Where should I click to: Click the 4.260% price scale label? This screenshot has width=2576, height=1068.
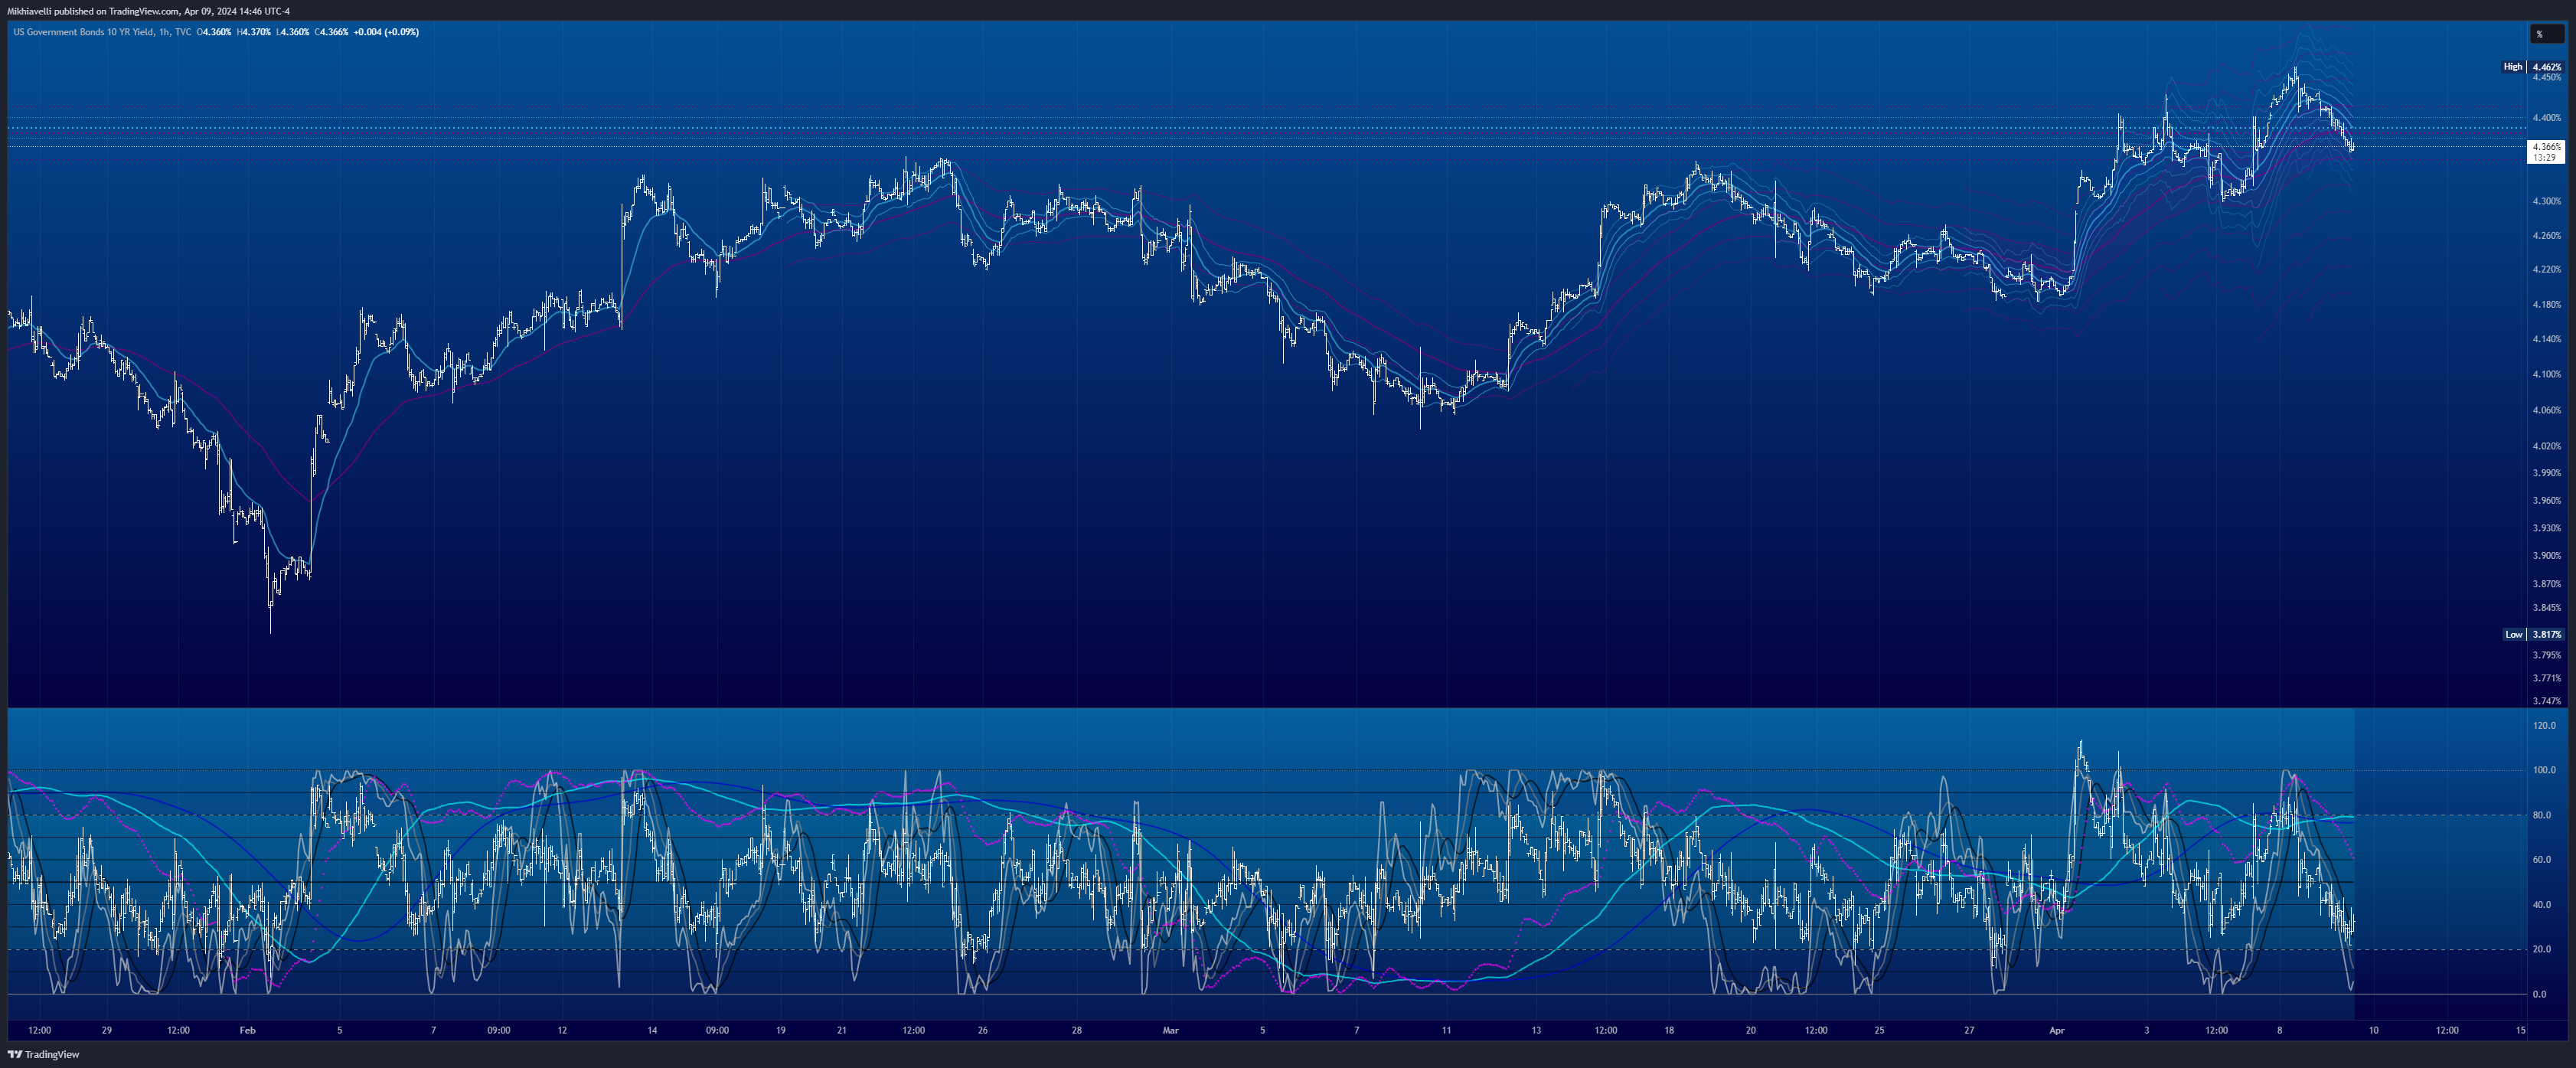click(2546, 236)
